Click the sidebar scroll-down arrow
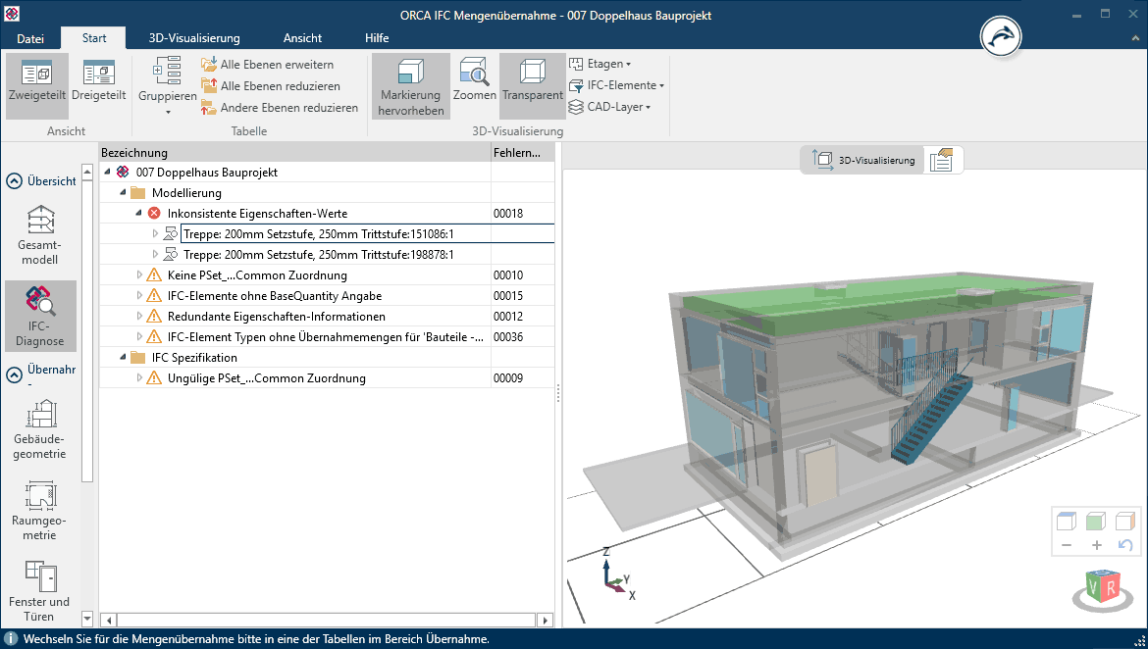 pos(87,619)
